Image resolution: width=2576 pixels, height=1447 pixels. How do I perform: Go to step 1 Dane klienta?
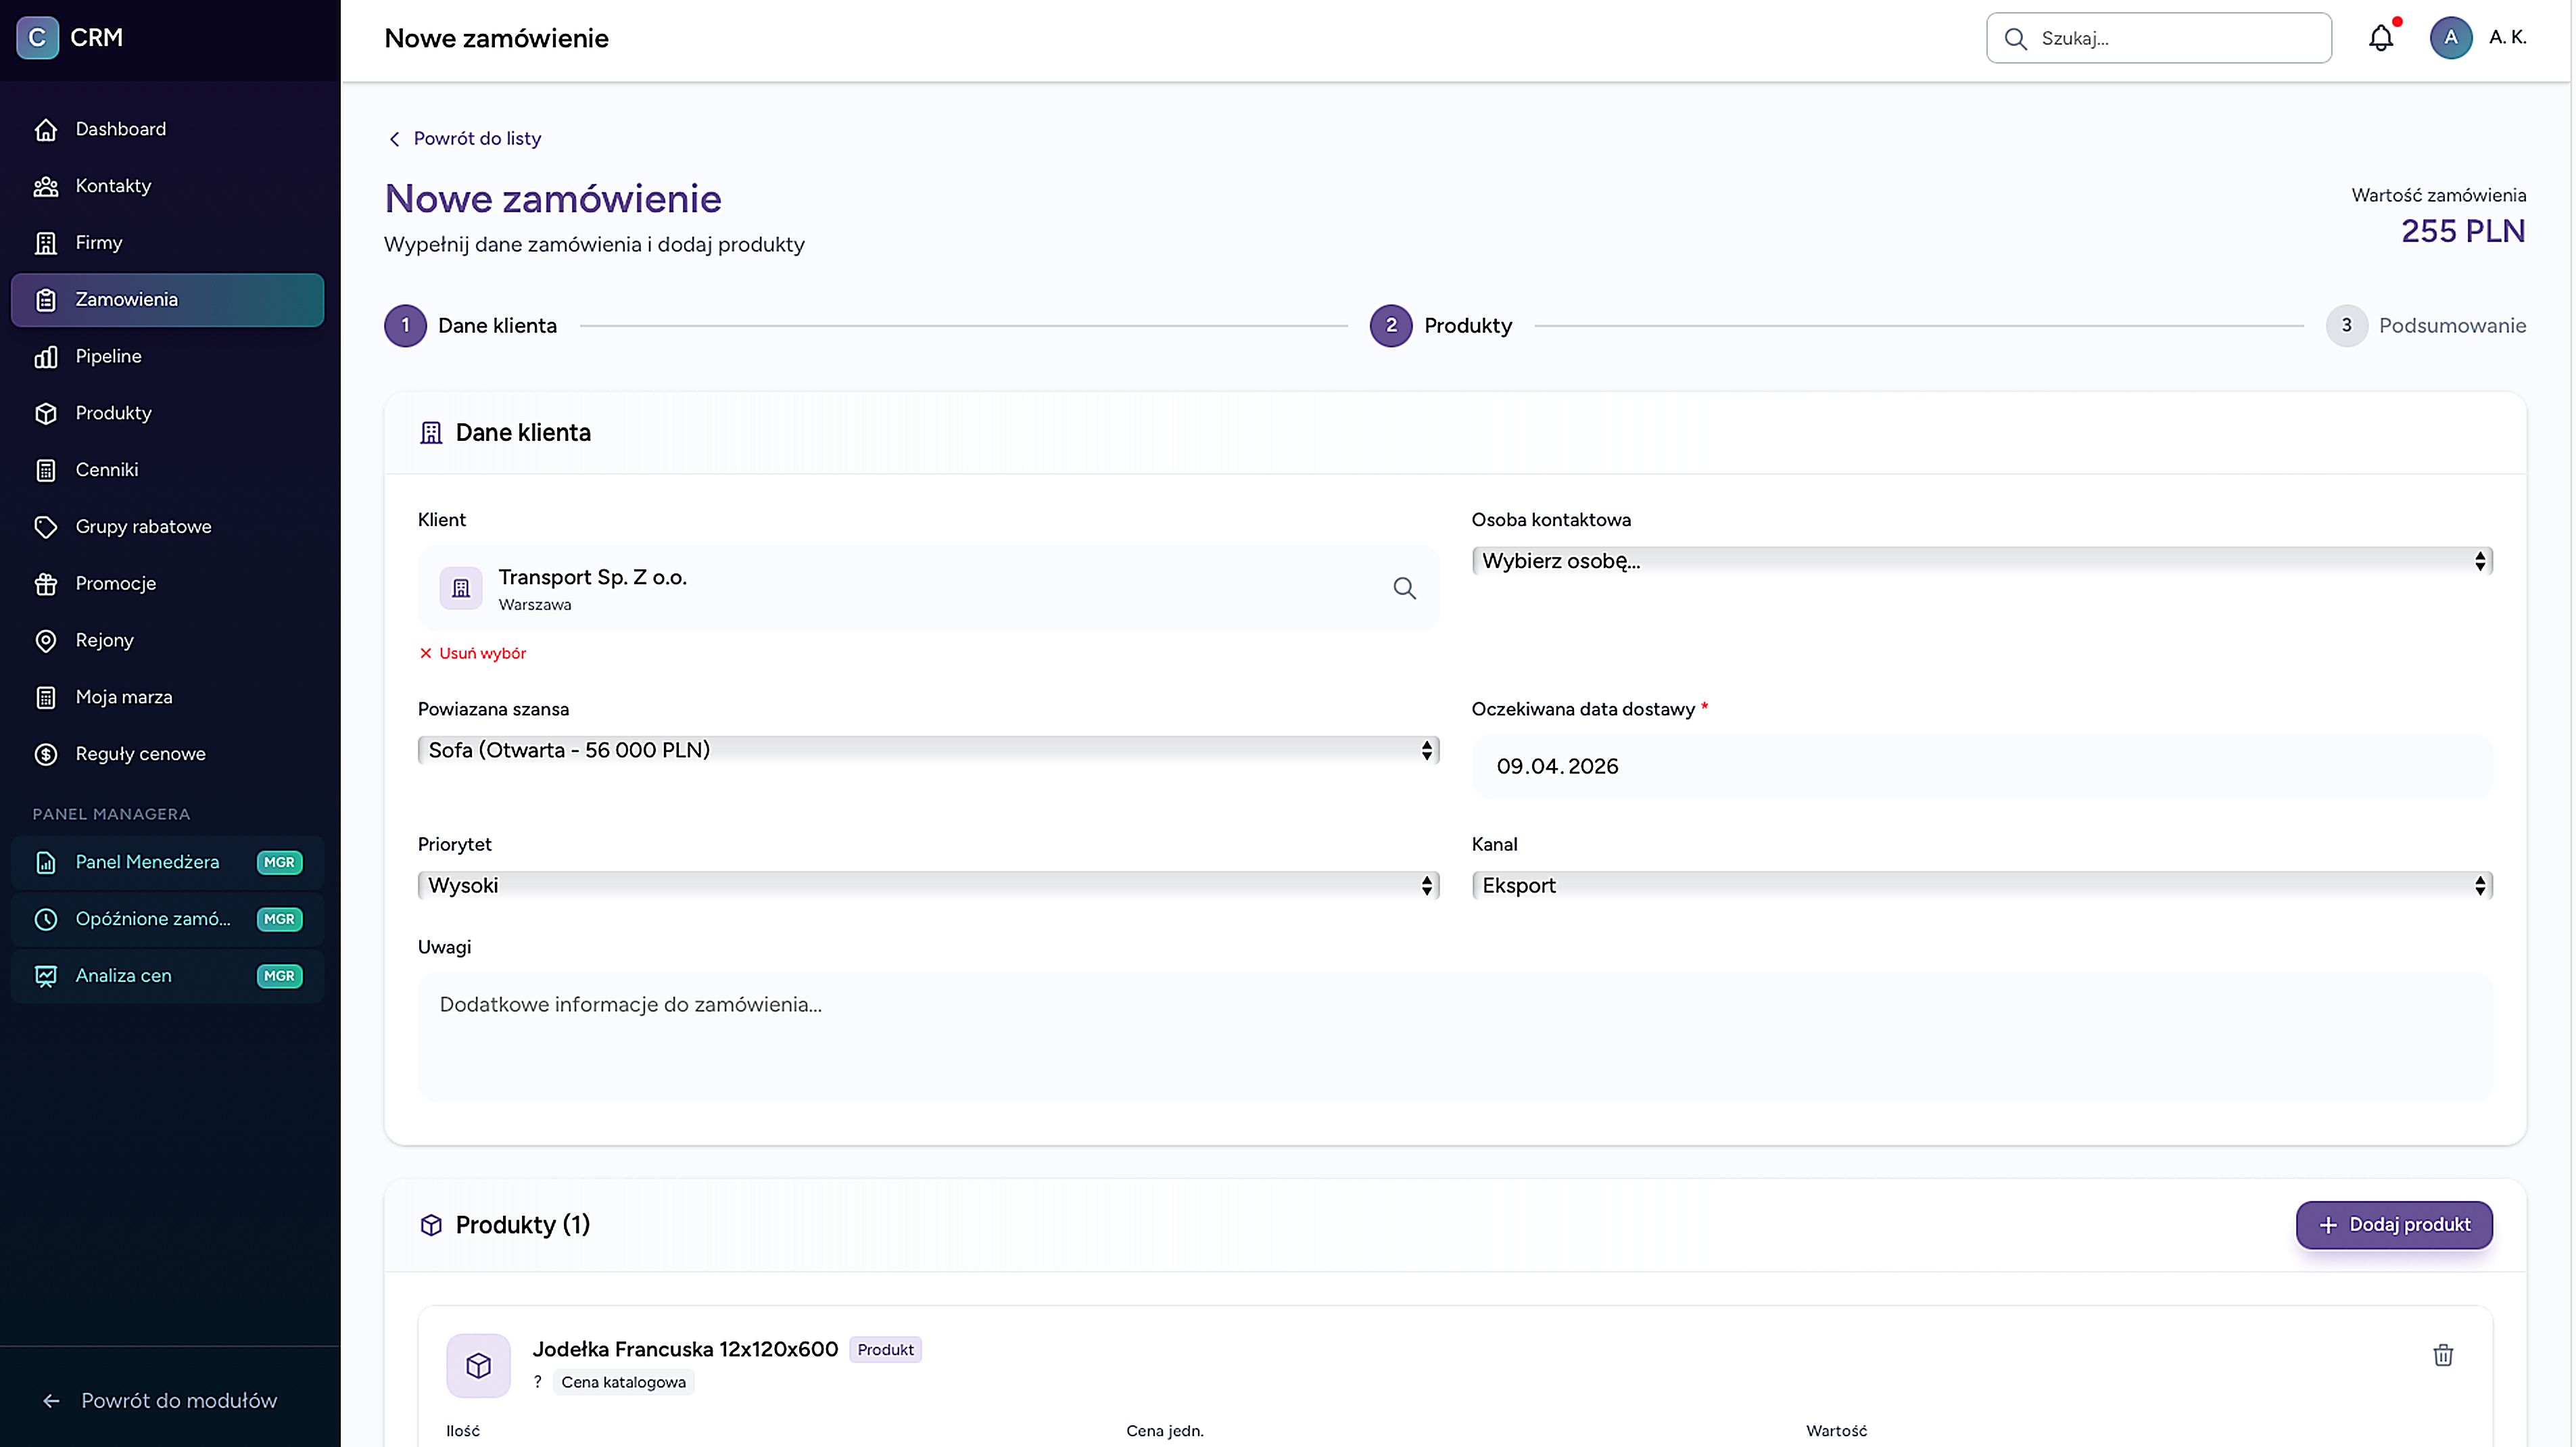[471, 326]
